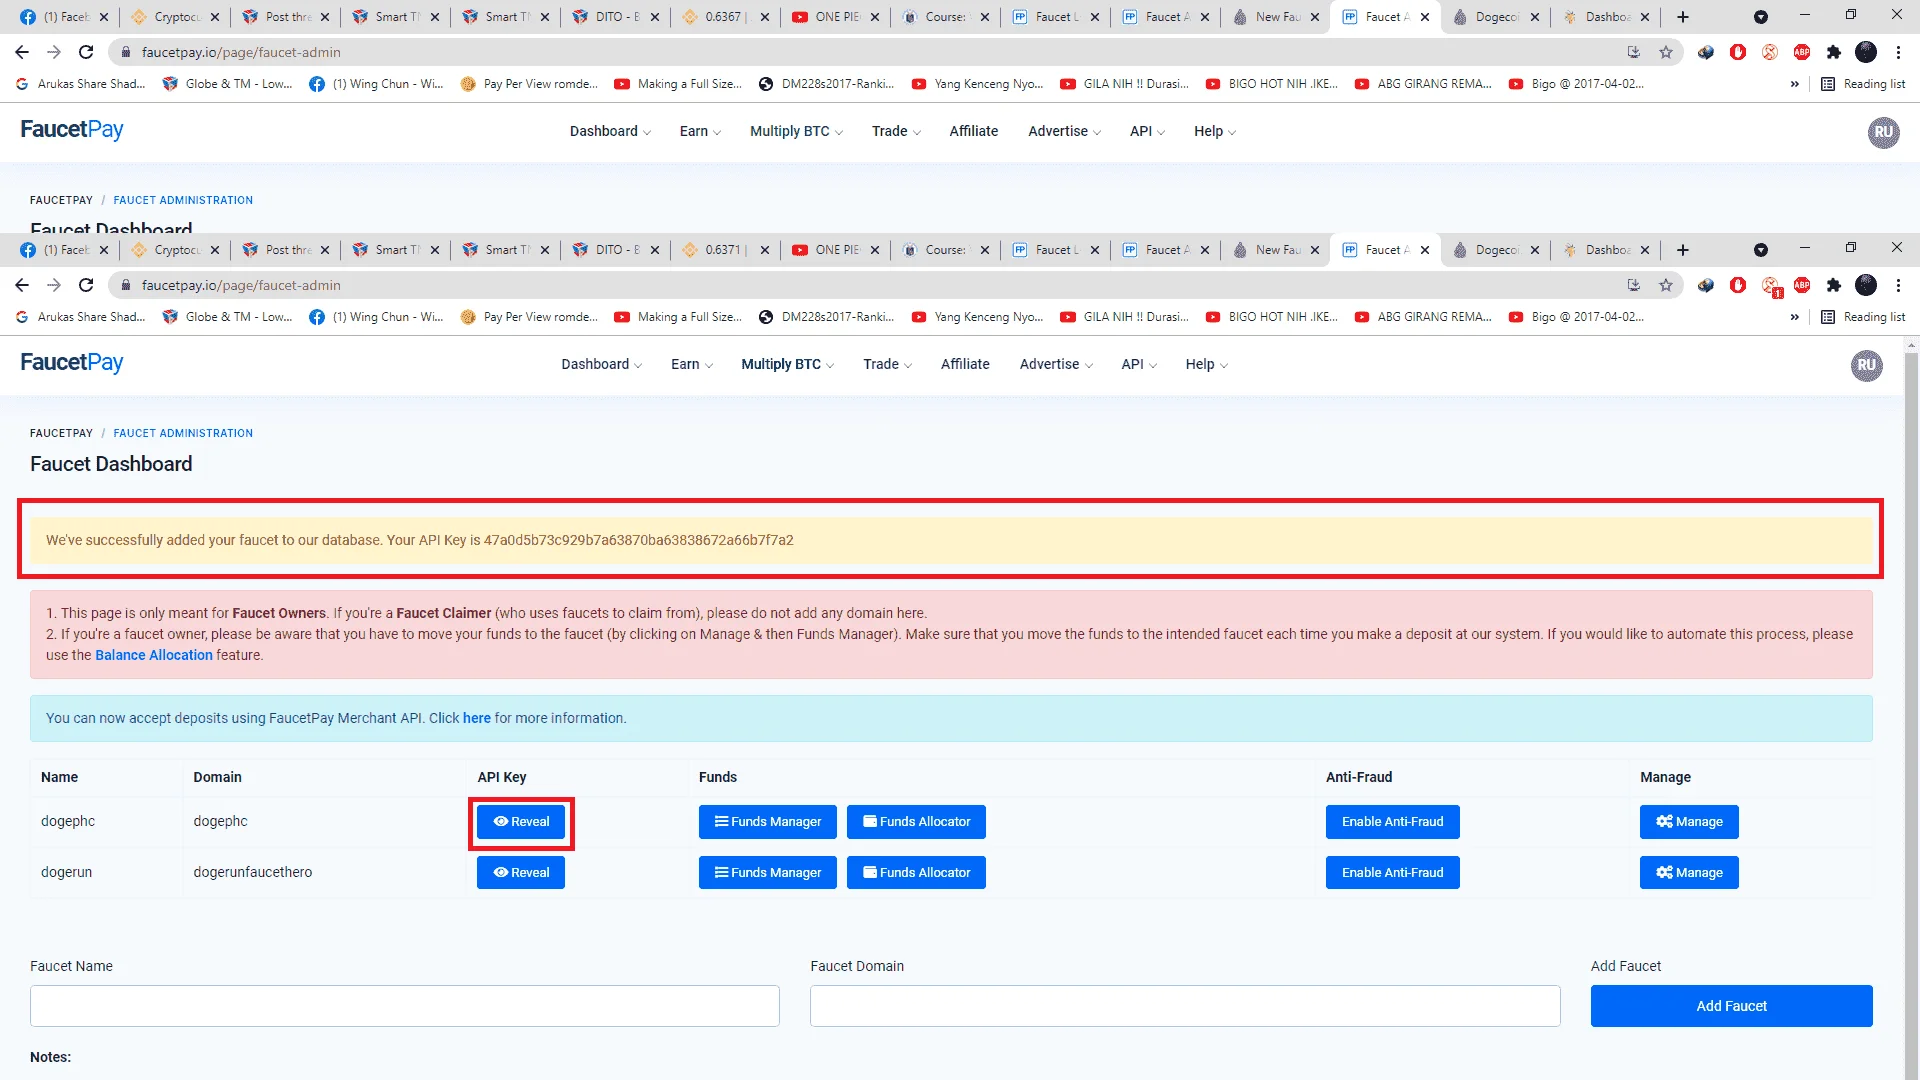Open red hand ad-blocker extension, lower window
This screenshot has height=1080, width=1920.
click(1738, 286)
